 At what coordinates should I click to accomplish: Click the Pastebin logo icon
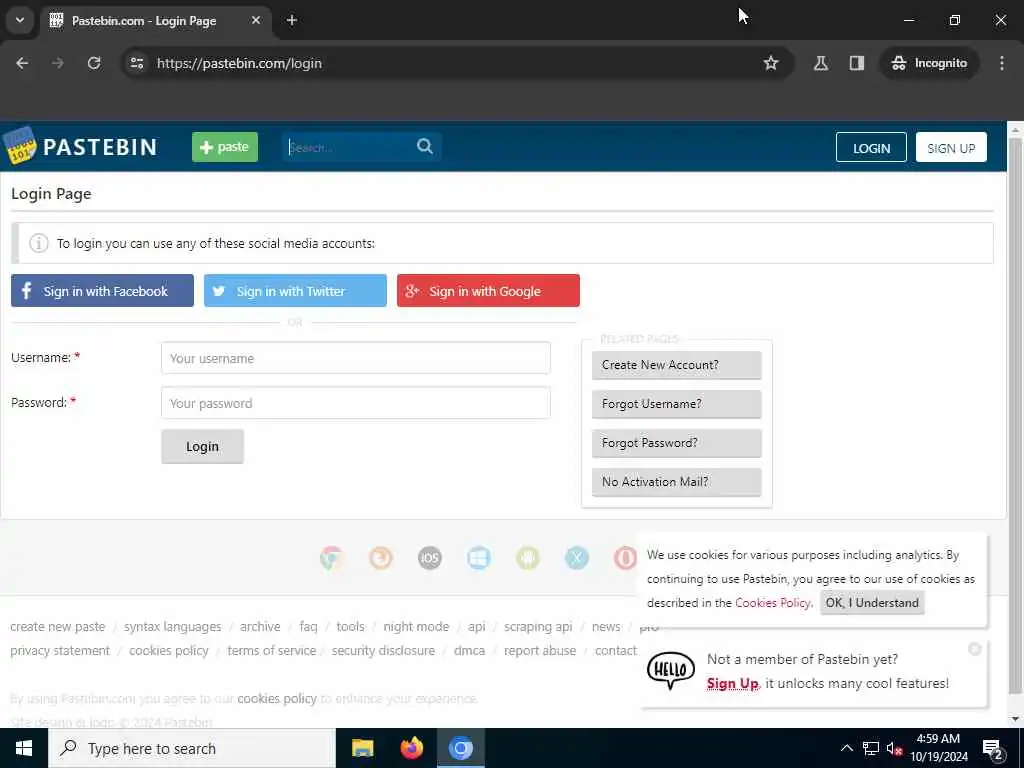(x=20, y=146)
